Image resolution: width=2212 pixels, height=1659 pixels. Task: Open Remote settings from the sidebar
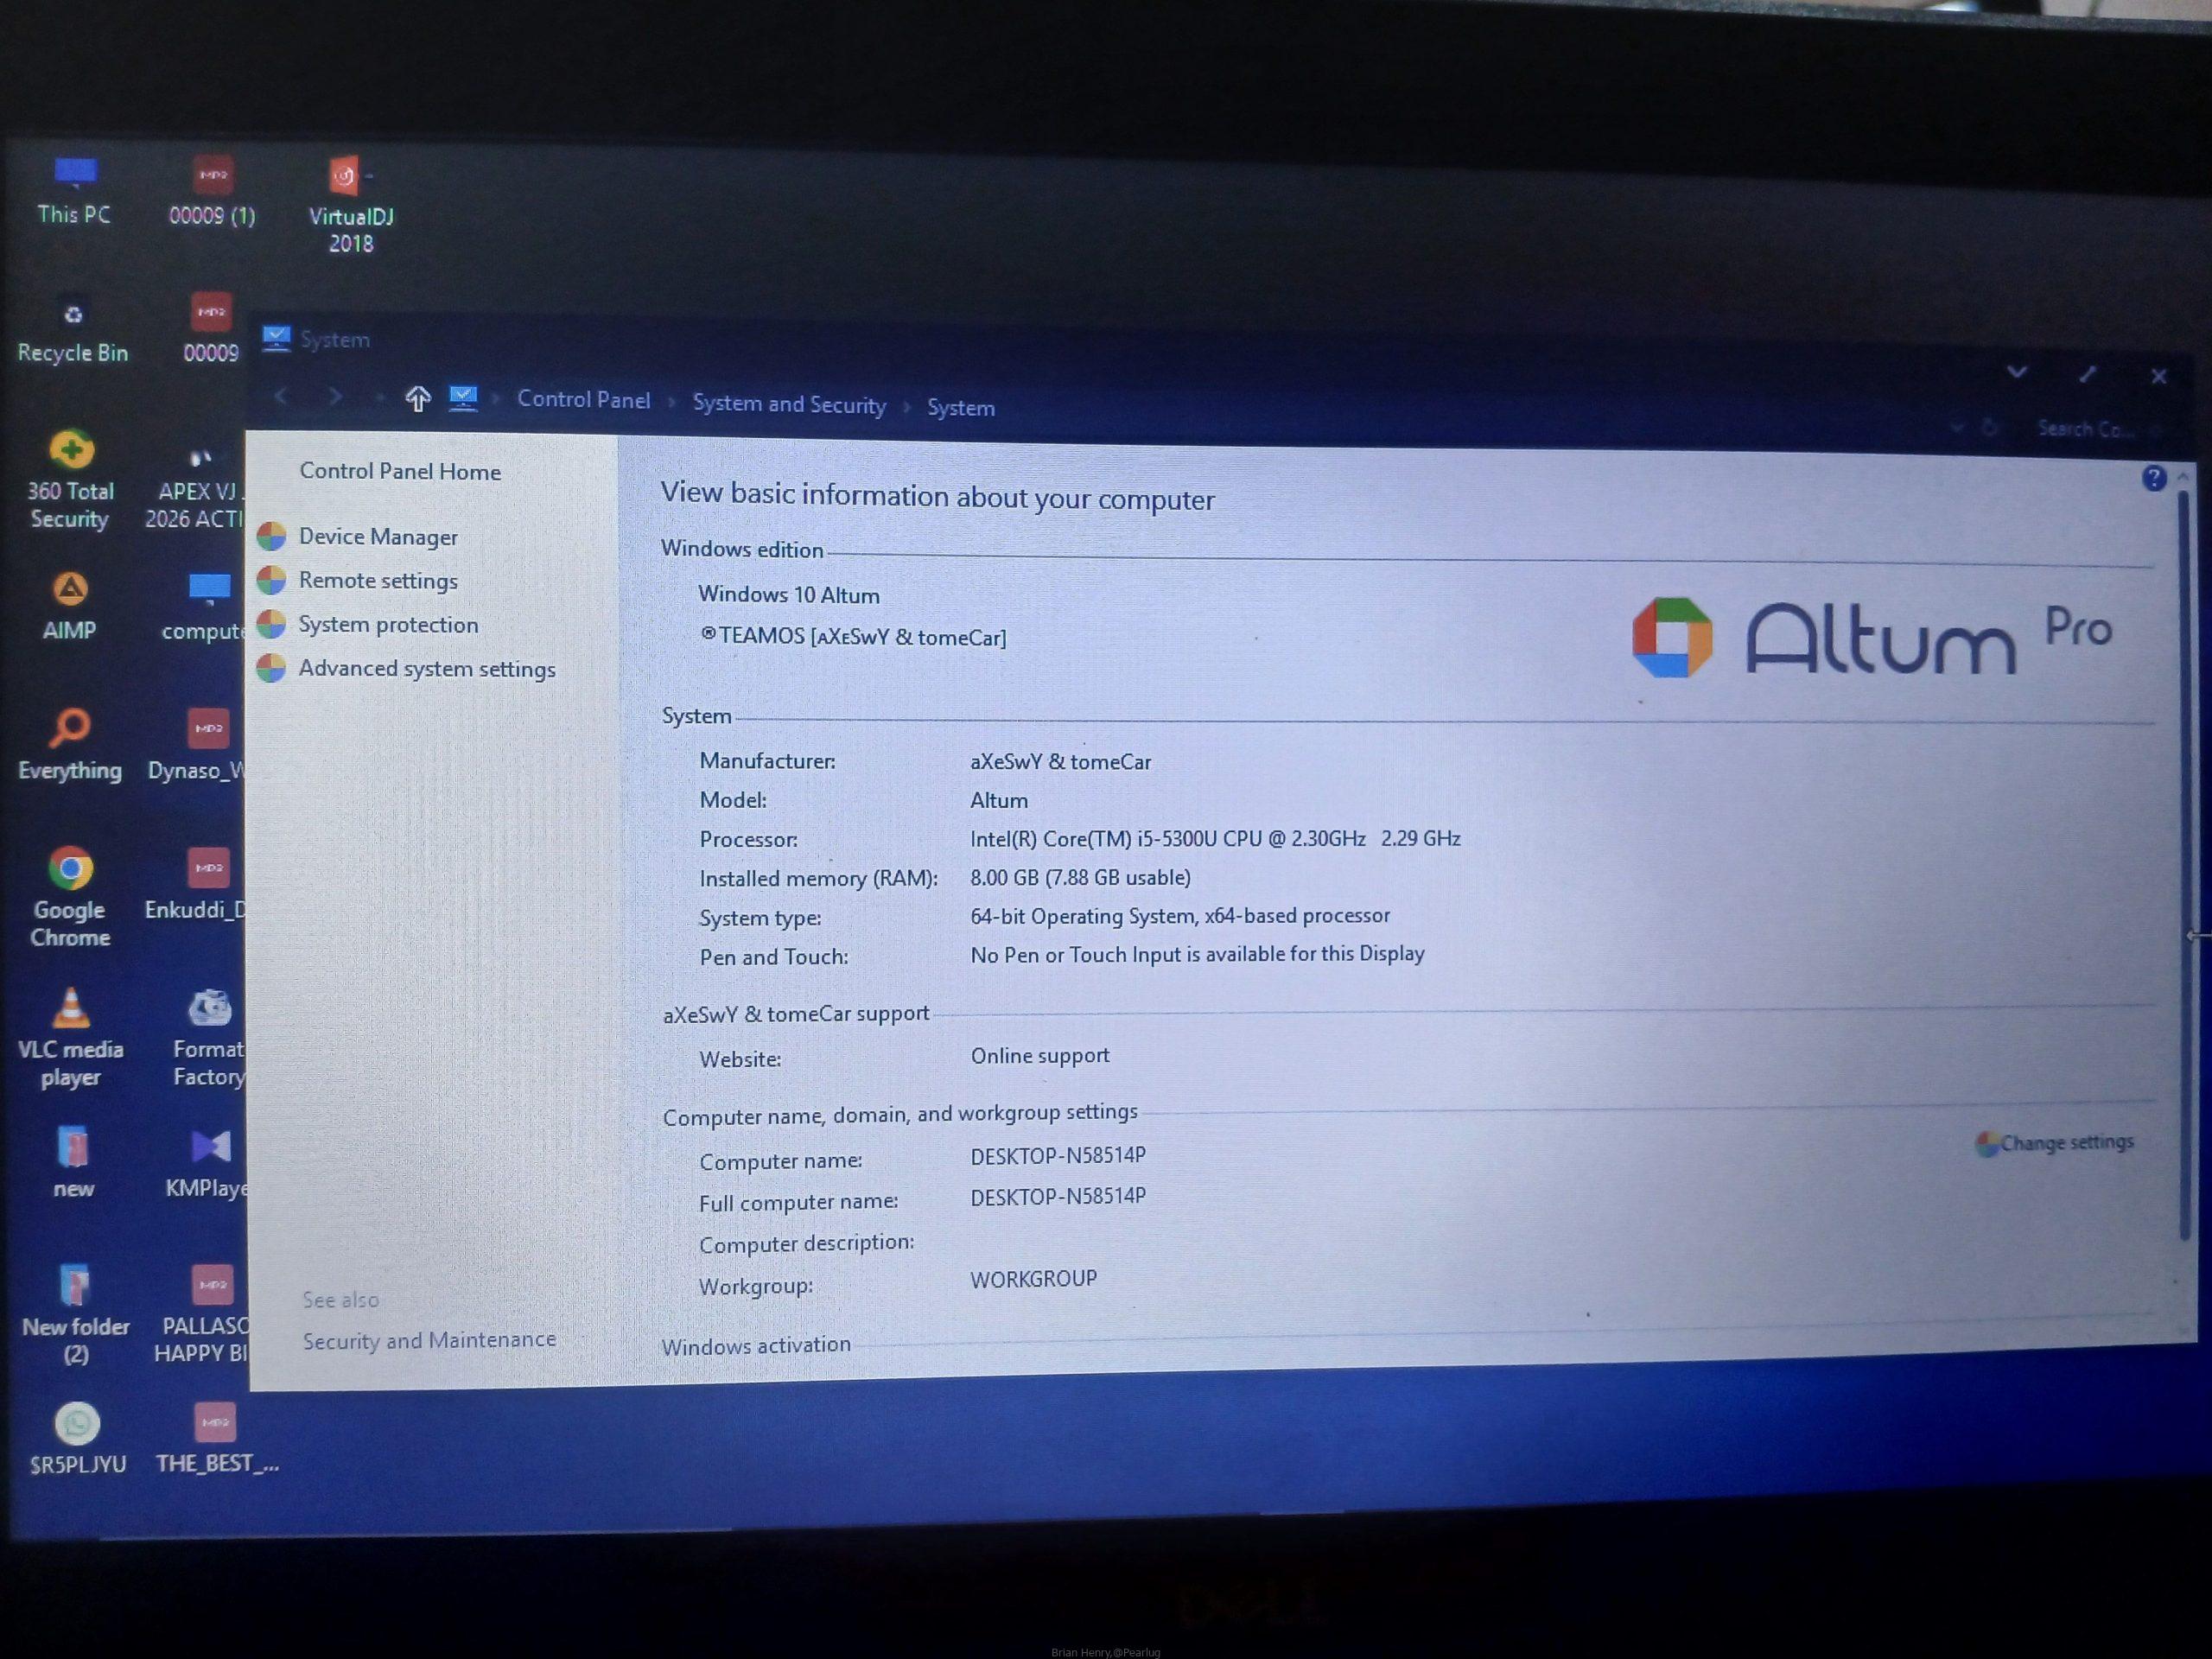tap(378, 581)
